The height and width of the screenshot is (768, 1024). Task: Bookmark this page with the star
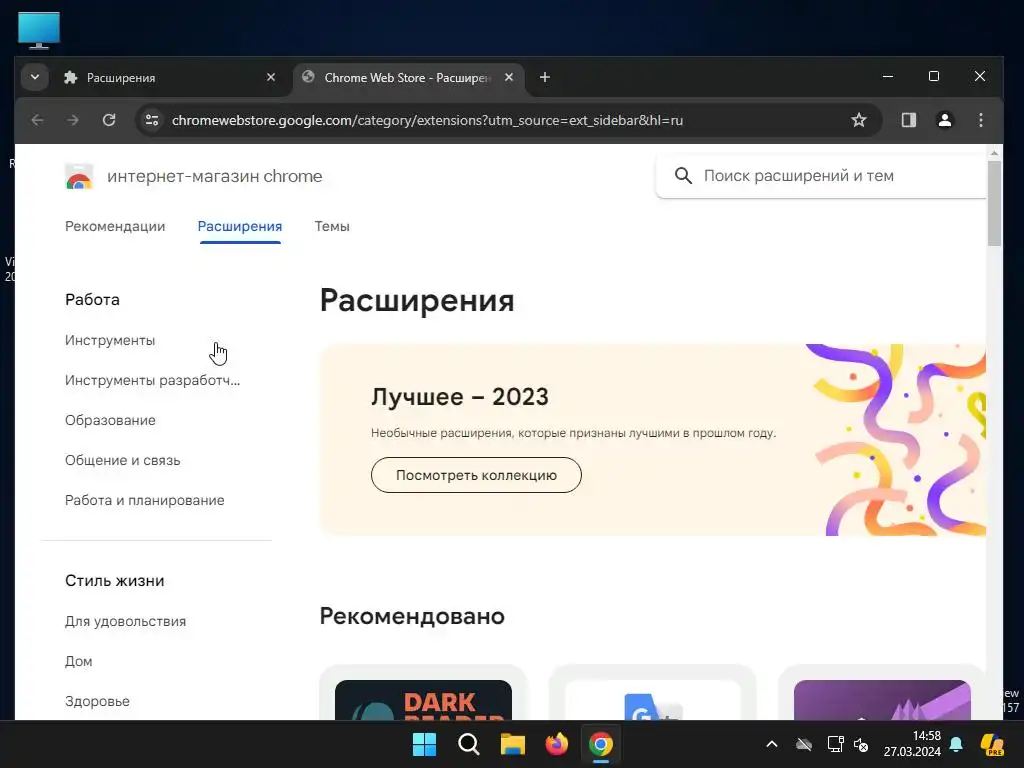(859, 120)
